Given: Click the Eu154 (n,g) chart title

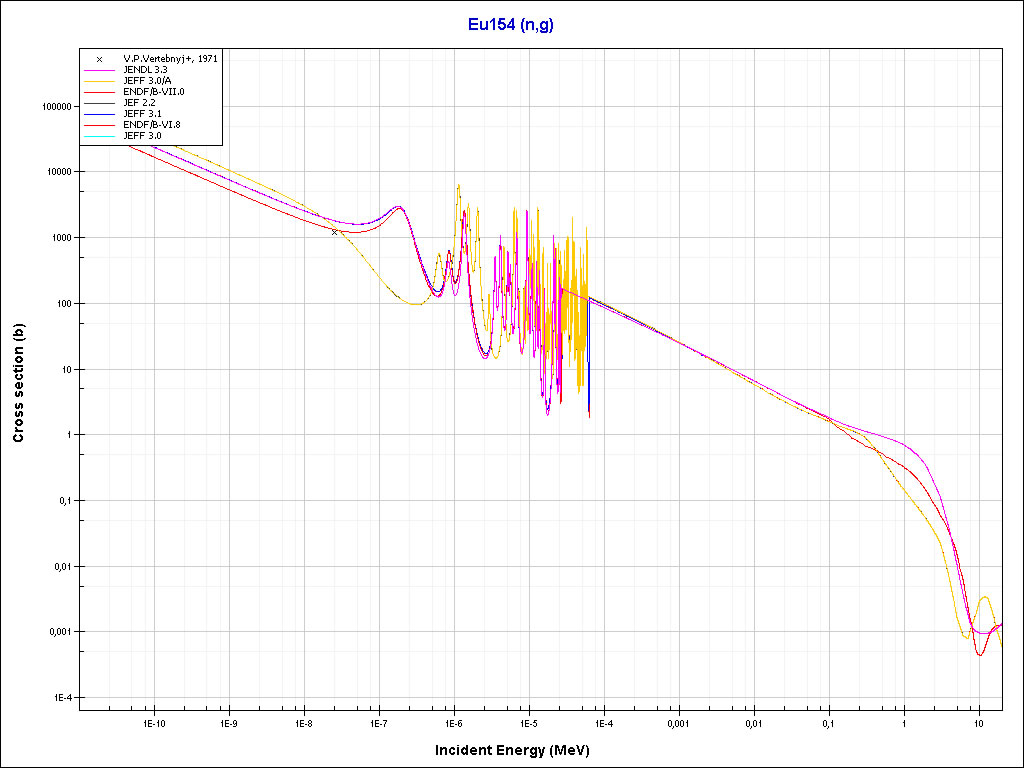Looking at the screenshot, I should coord(511,25).
